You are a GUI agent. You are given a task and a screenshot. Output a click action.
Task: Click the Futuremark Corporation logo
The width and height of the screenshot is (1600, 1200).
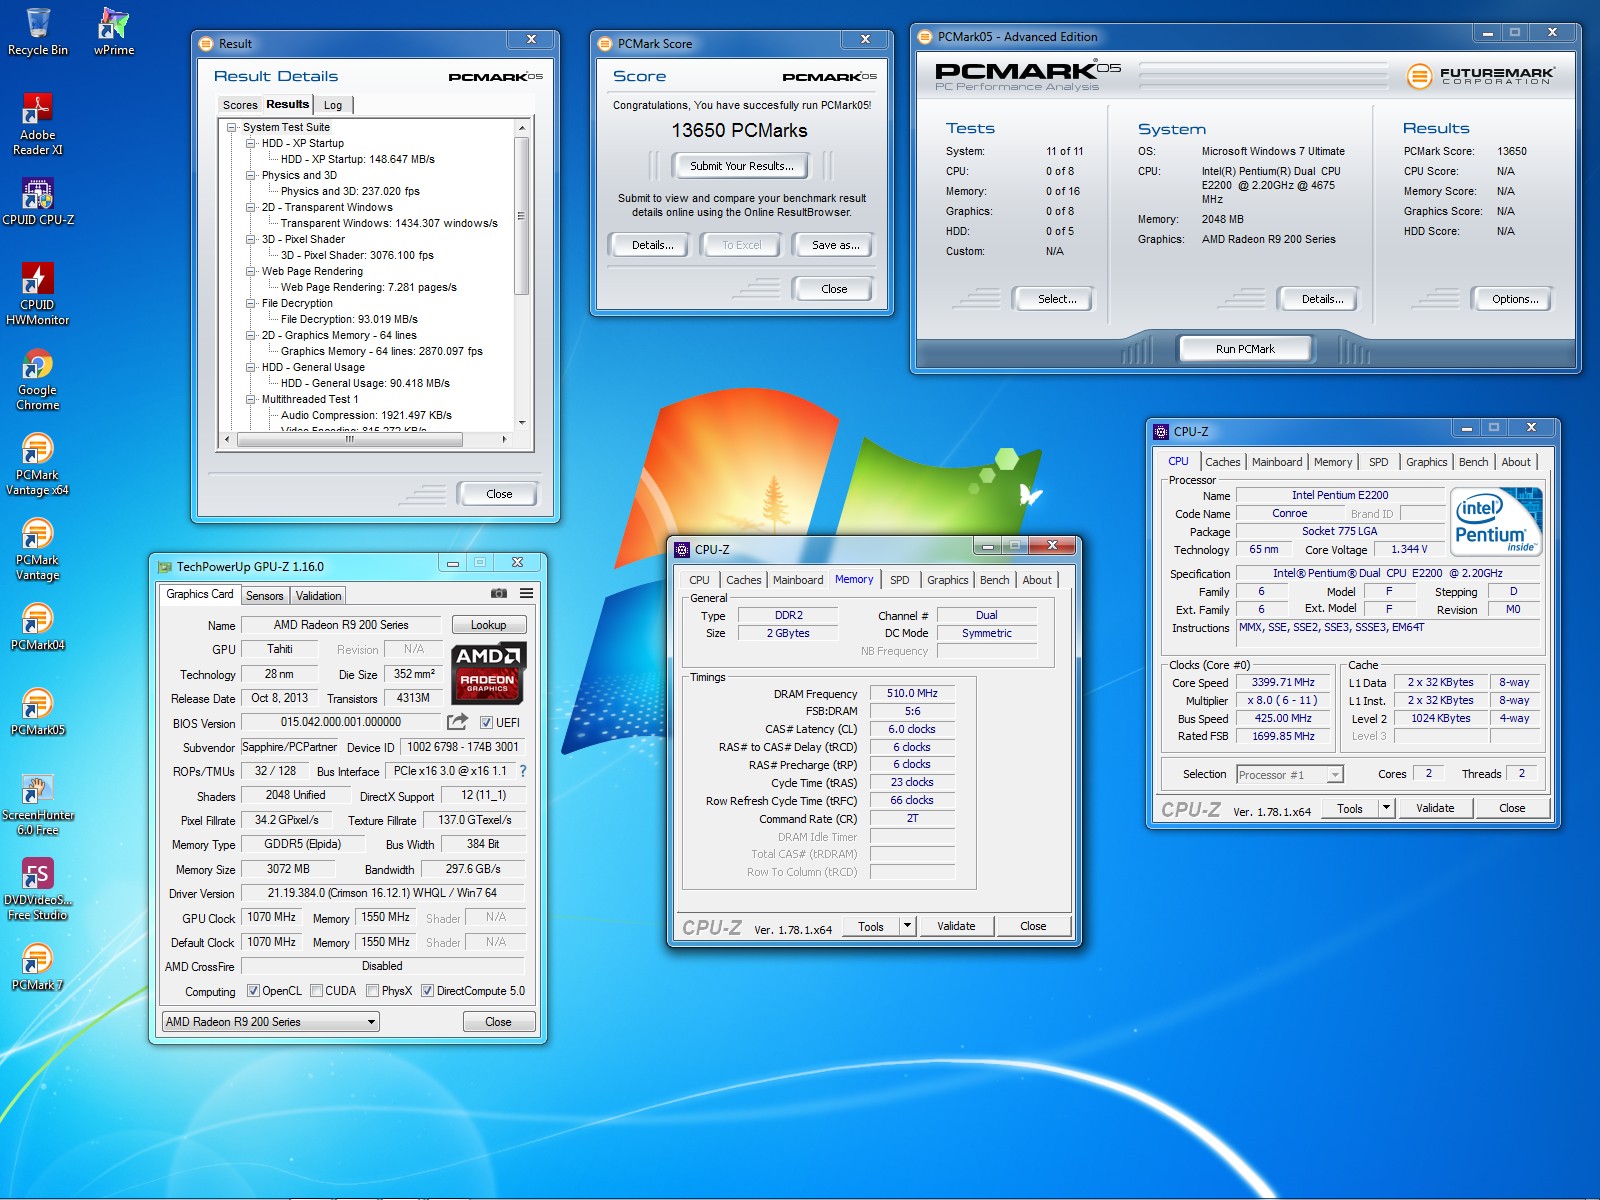coord(1481,75)
